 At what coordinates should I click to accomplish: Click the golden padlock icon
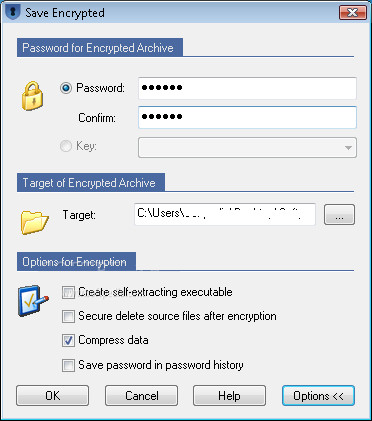tap(32, 96)
